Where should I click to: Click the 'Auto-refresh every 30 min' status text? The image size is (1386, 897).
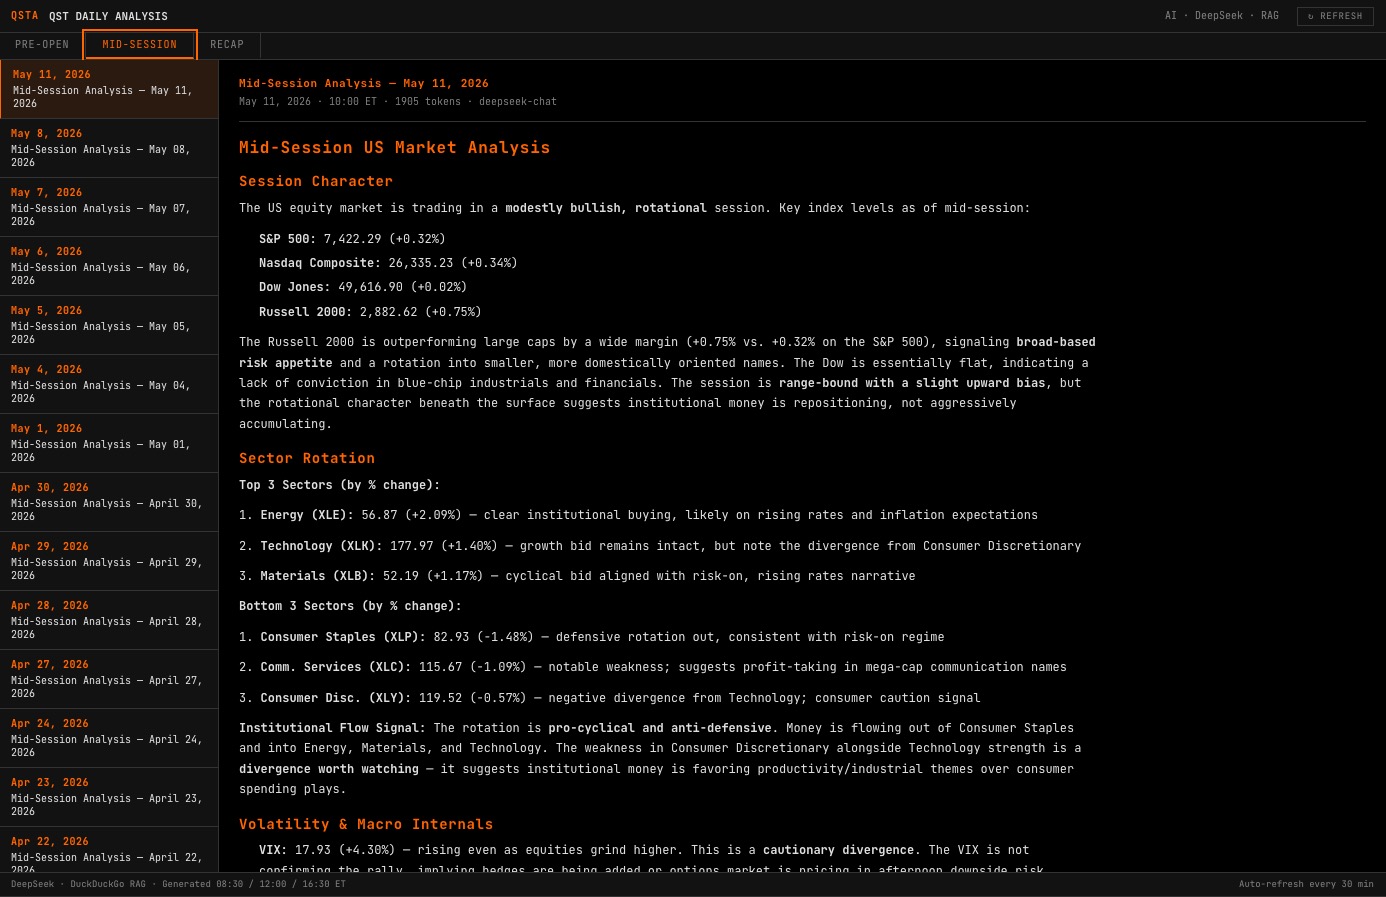coord(1306,884)
